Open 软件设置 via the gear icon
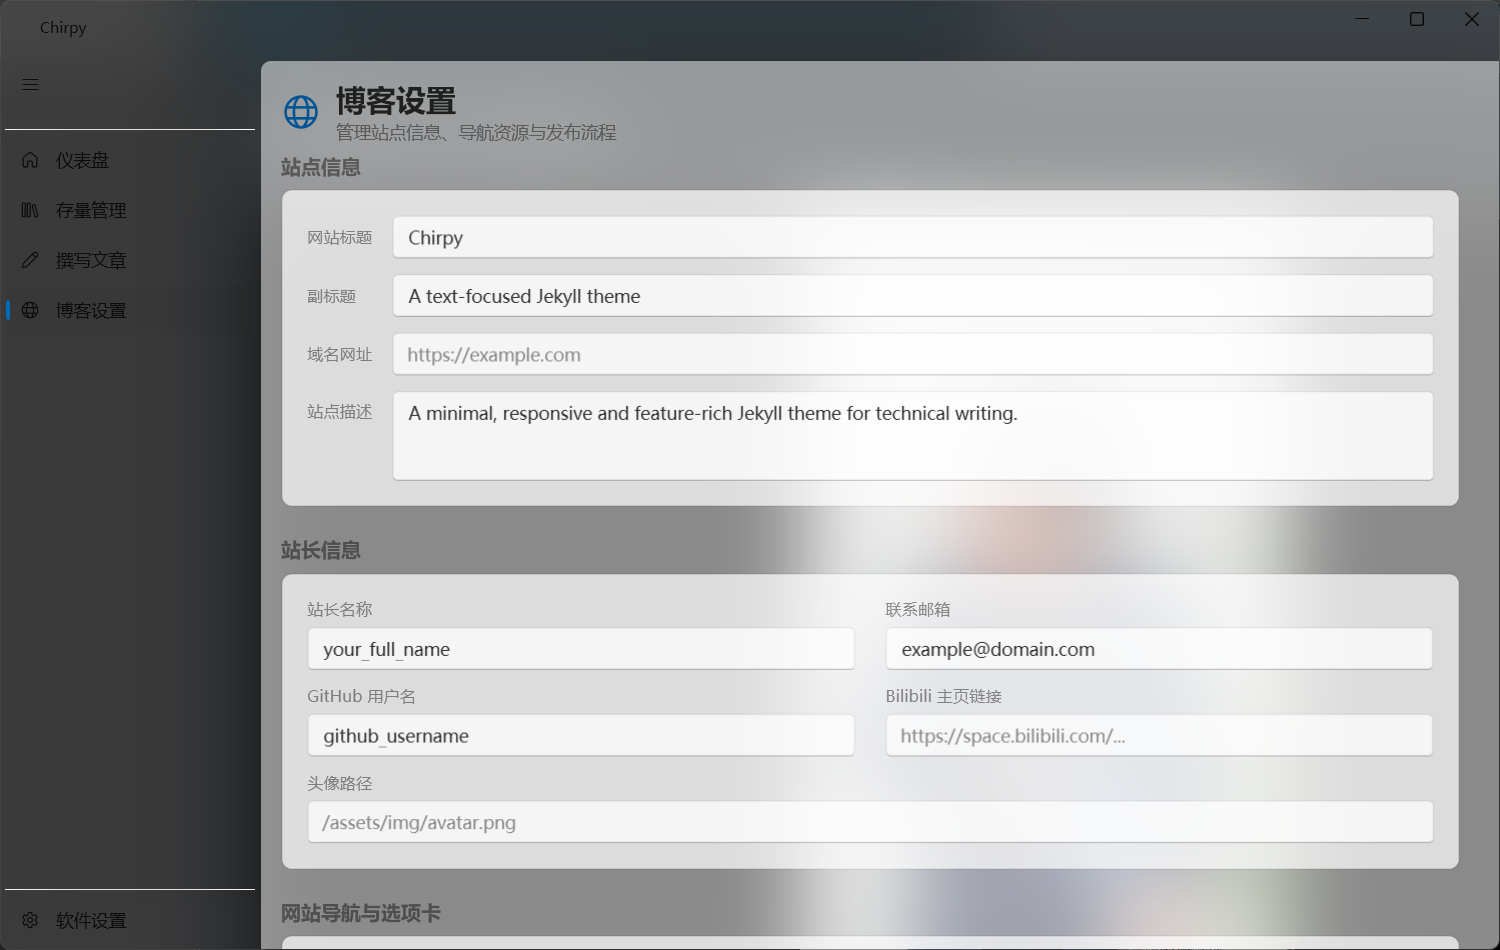This screenshot has width=1500, height=950. (x=30, y=920)
